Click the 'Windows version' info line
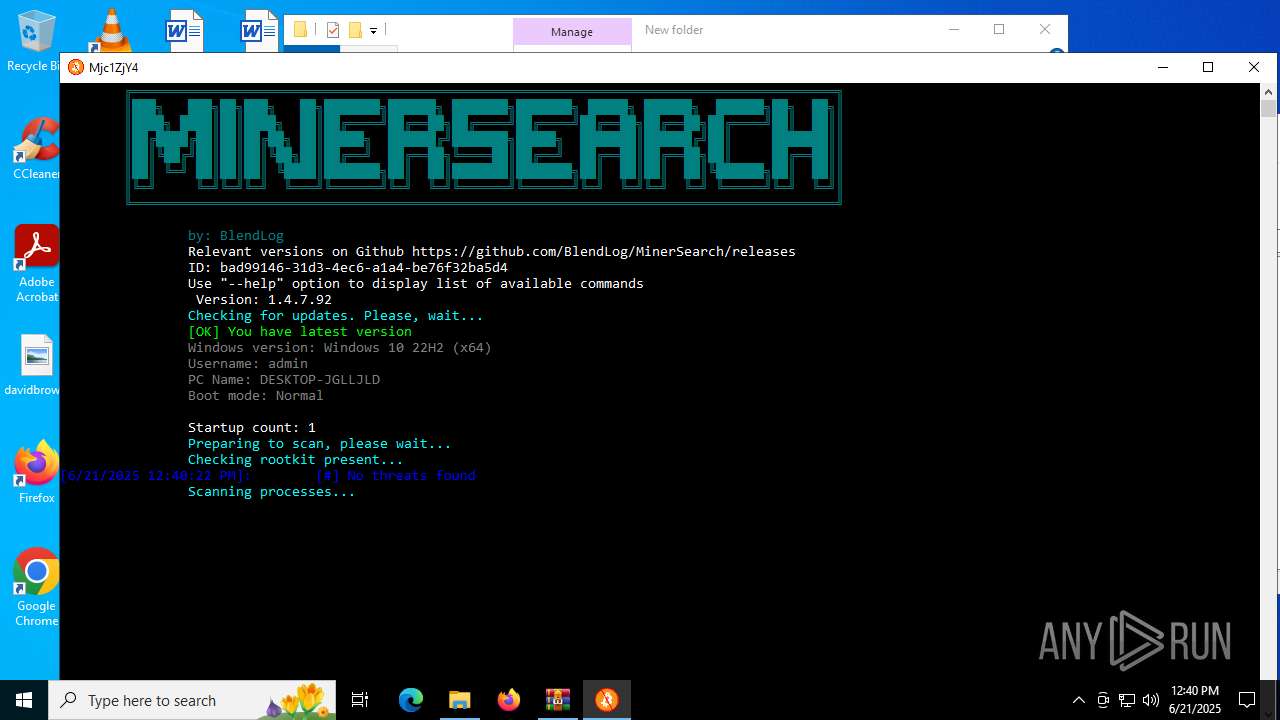This screenshot has width=1280, height=720. [340, 348]
